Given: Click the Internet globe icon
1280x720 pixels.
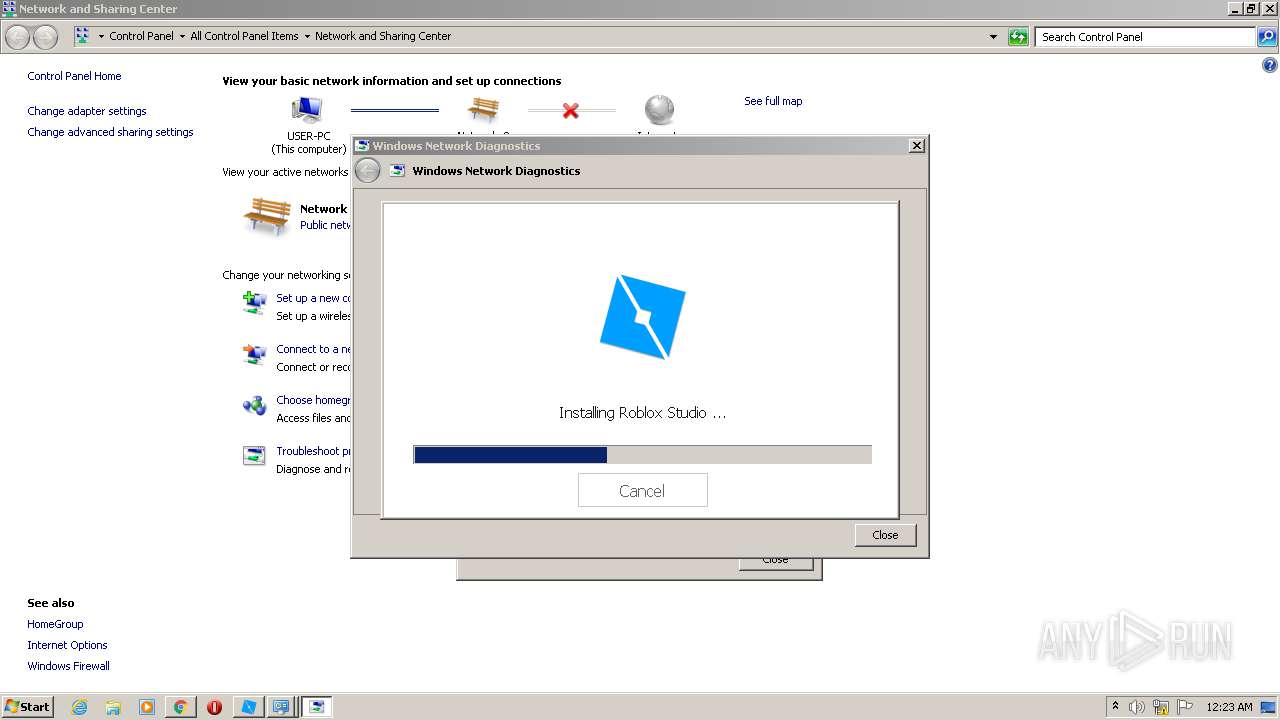Looking at the screenshot, I should coord(659,110).
